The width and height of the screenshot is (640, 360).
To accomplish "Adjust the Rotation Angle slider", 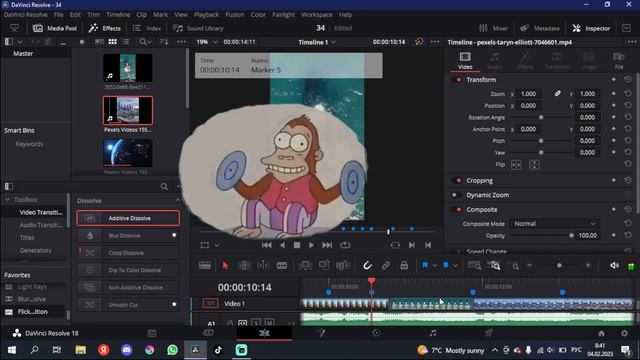I will click(541, 117).
